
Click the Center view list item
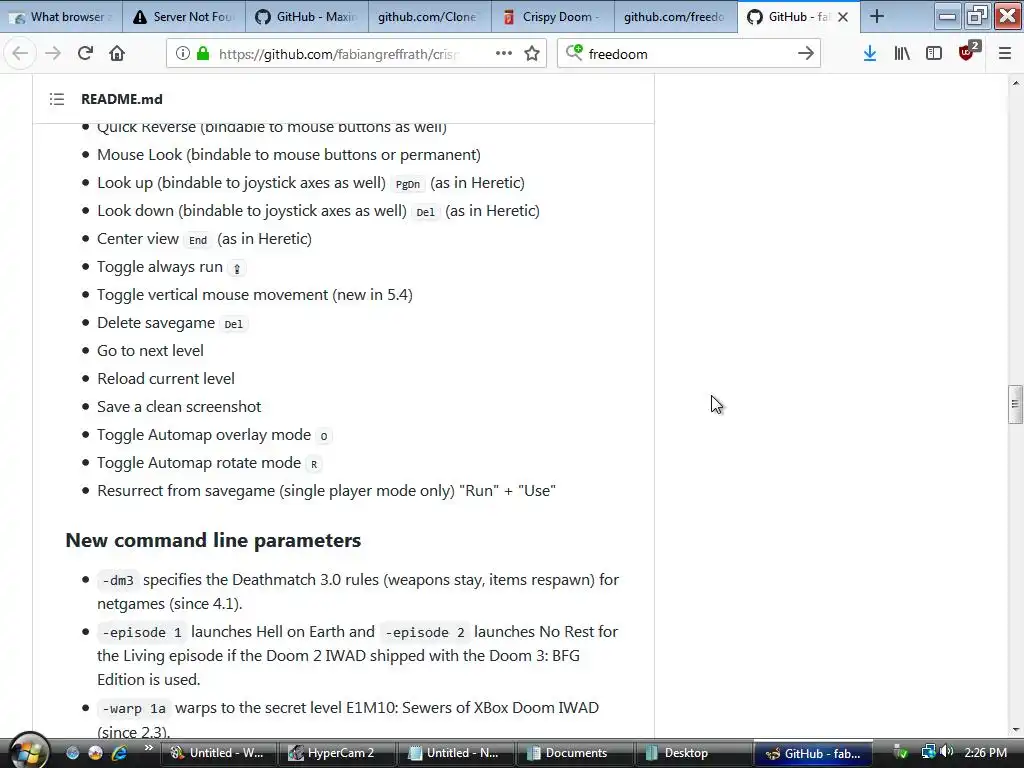click(x=204, y=239)
